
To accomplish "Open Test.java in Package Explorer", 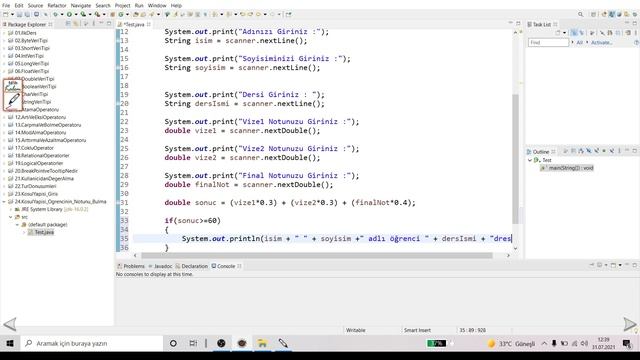I will (x=44, y=232).
